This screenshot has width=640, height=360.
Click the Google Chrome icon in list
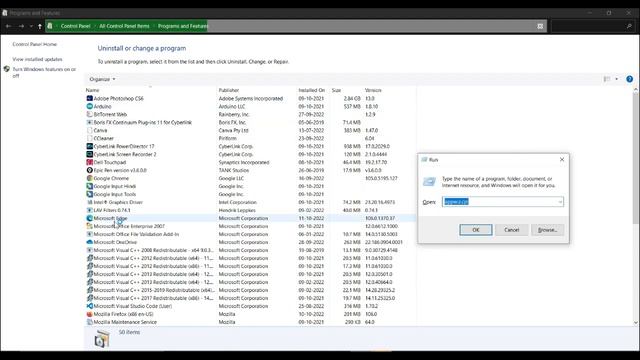(x=89, y=178)
